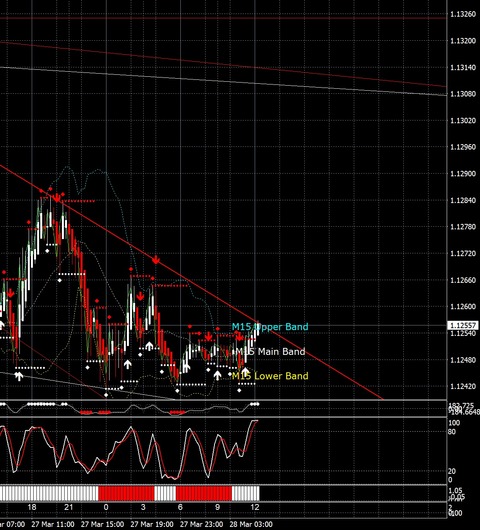Click the 1.12660 price level on the axis
480x530 pixels.
tap(463, 280)
